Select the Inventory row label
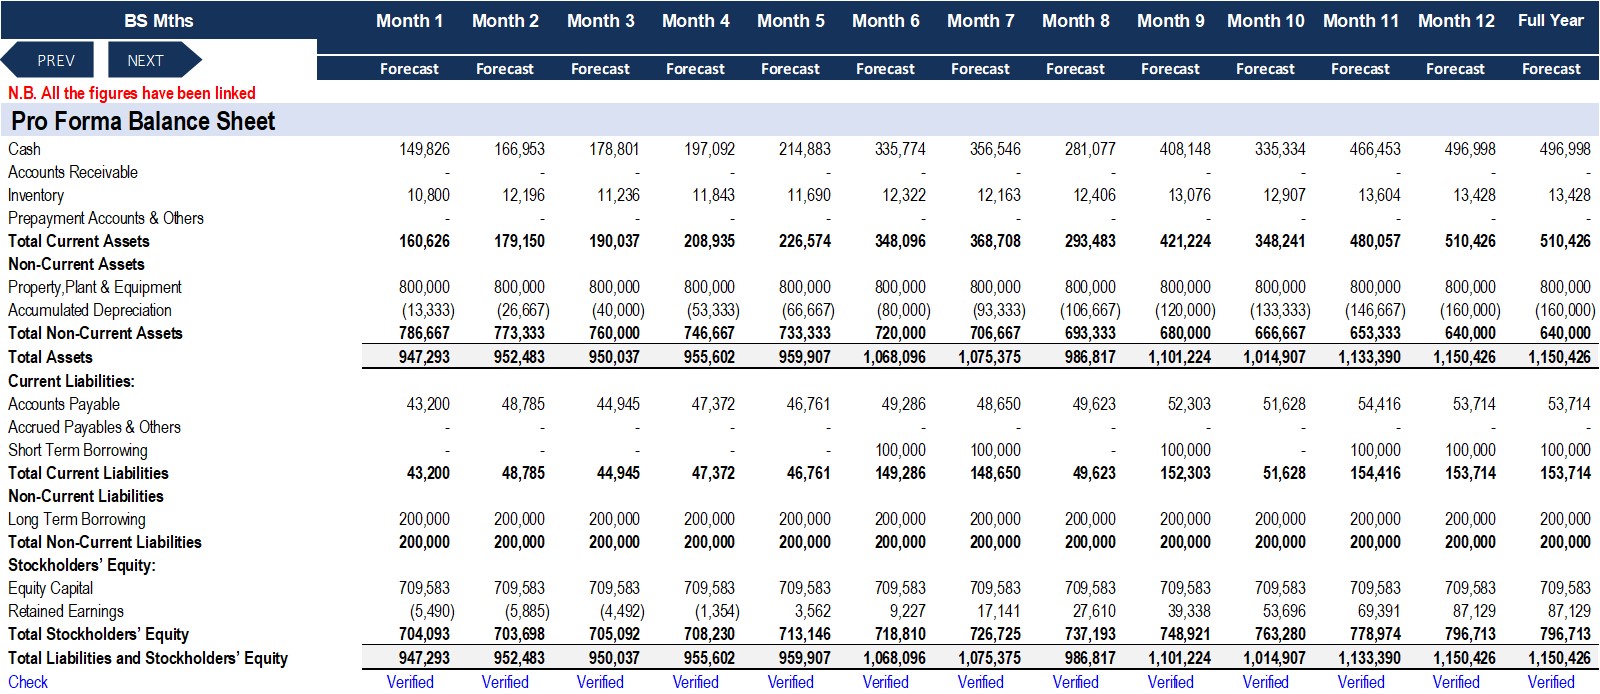1600x694 pixels. [36, 195]
